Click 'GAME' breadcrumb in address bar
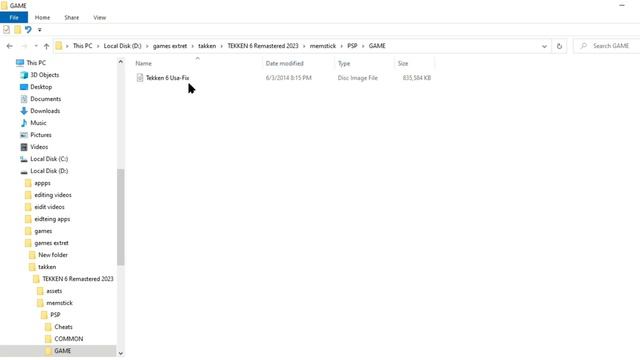Image resolution: width=640 pixels, height=360 pixels. point(377,46)
